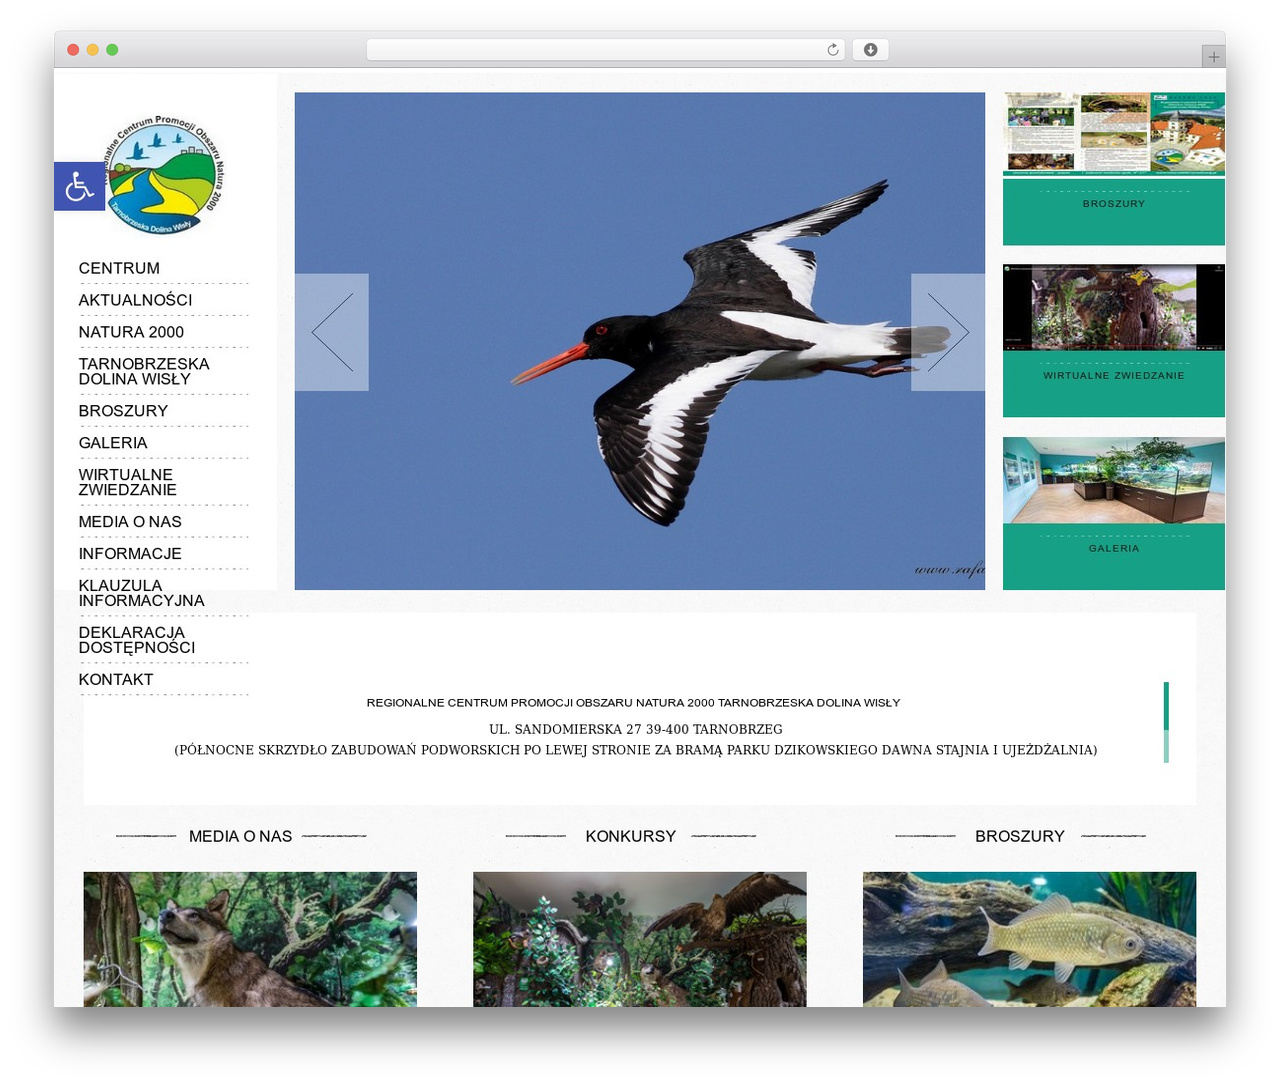
Task: Open a new browser tab with plus
Action: pos(1214,57)
